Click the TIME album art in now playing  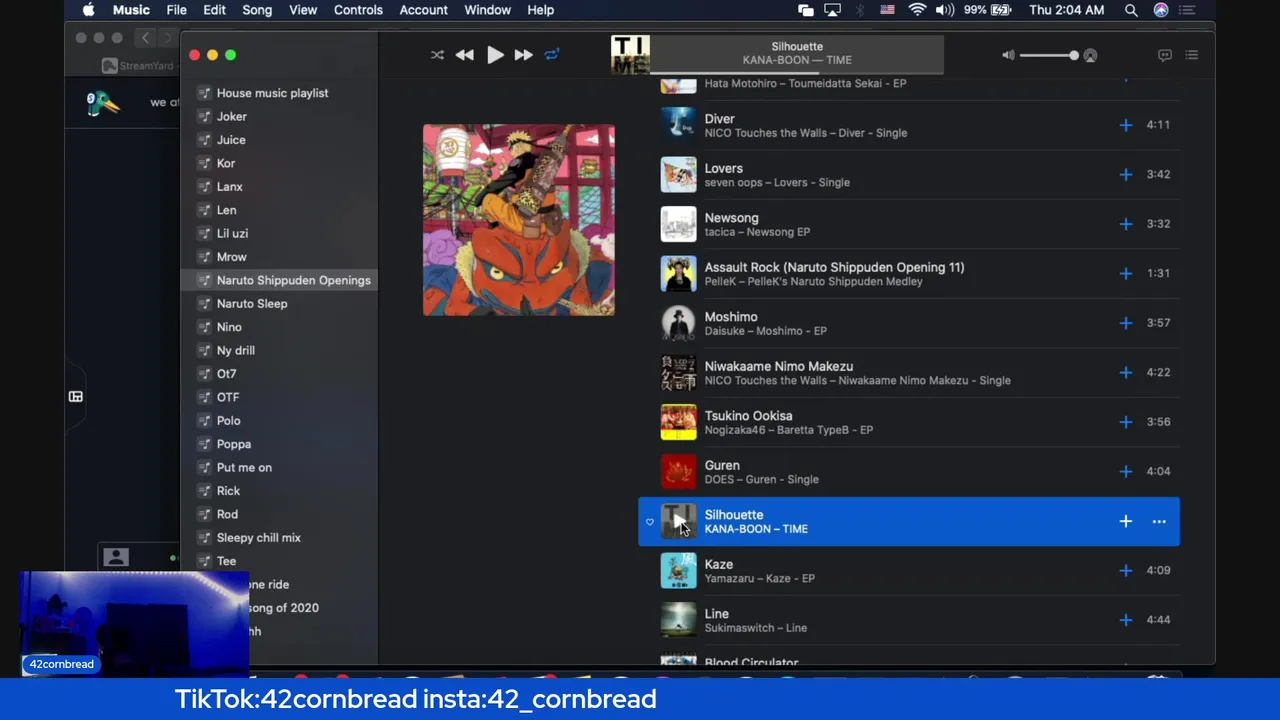(630, 55)
